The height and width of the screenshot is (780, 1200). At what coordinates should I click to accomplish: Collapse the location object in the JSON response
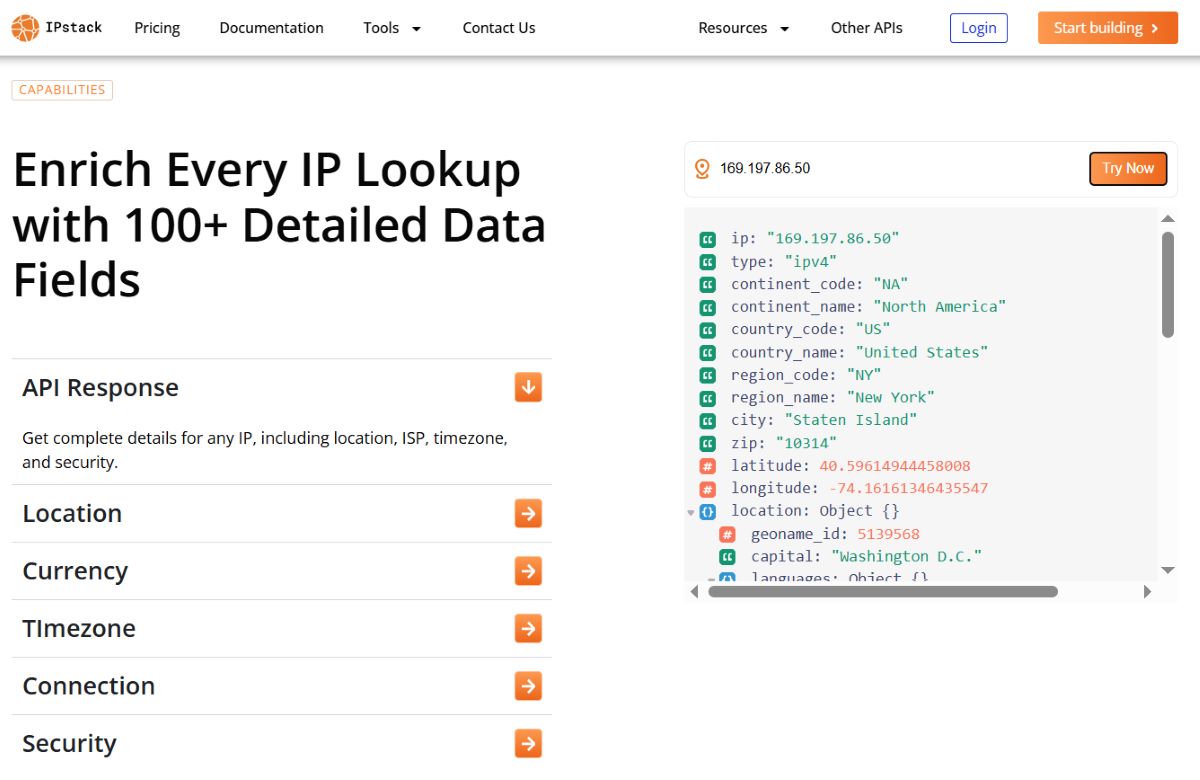click(x=692, y=511)
